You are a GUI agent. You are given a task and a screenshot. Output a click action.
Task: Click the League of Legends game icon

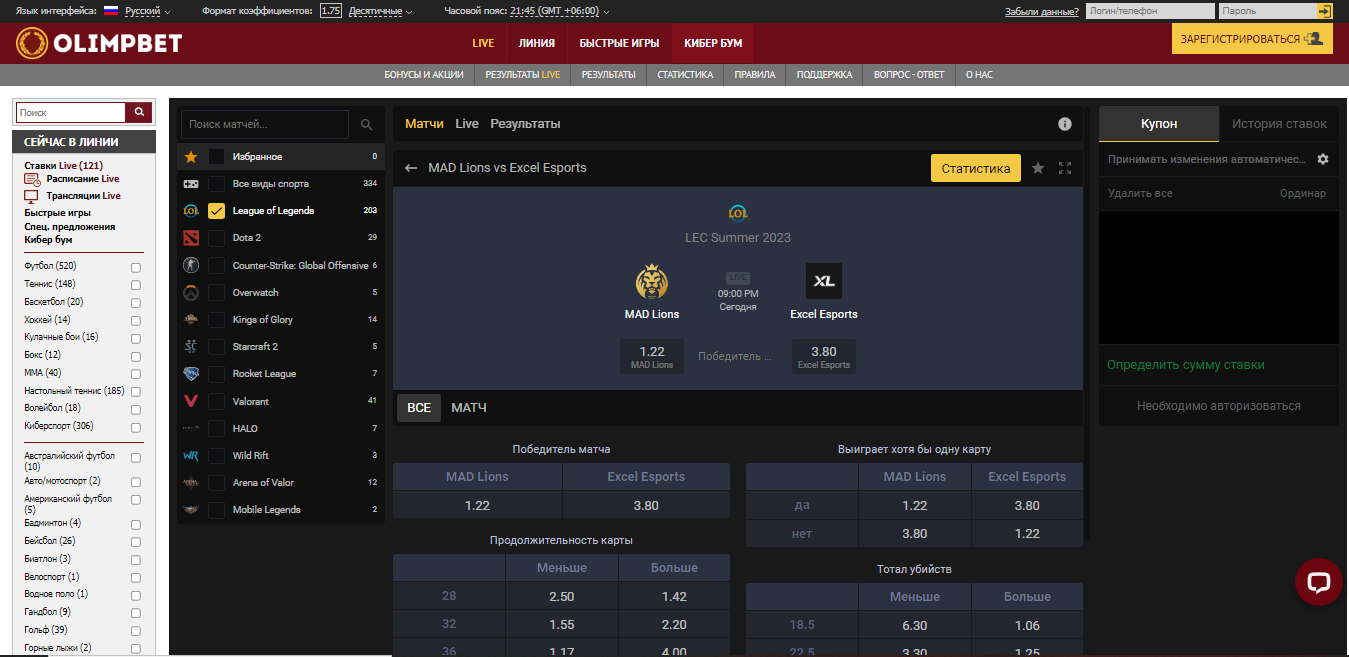(x=191, y=211)
